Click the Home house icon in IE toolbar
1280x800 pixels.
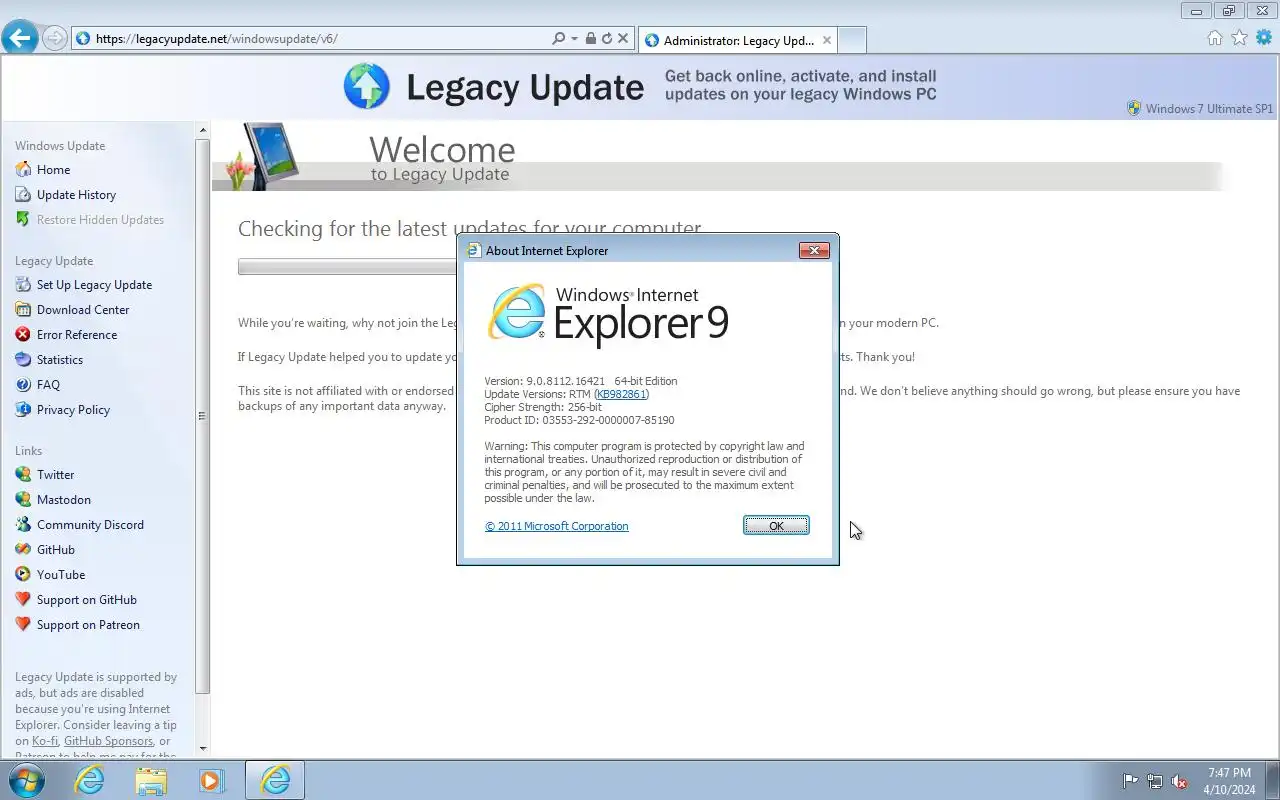[x=1214, y=38]
